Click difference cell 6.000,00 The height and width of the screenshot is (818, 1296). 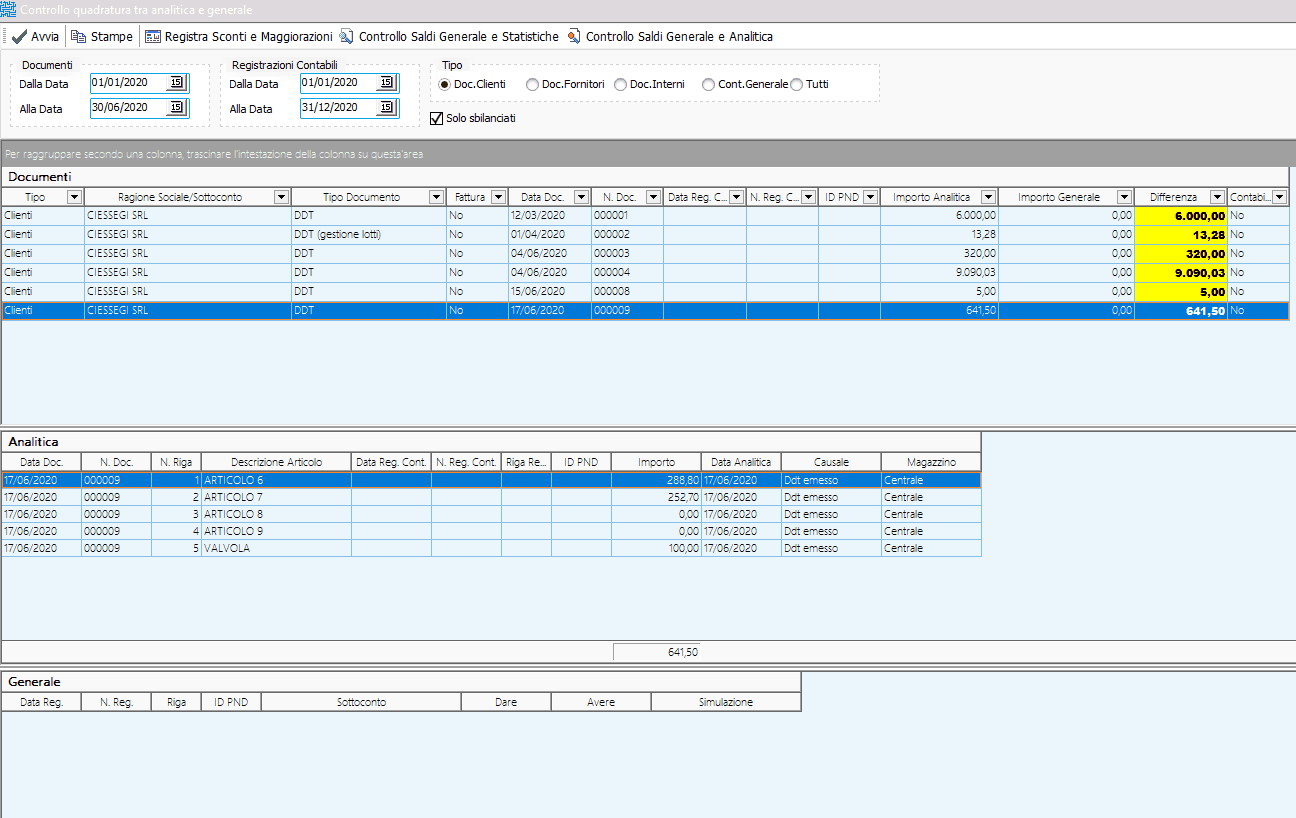[x=1181, y=215]
